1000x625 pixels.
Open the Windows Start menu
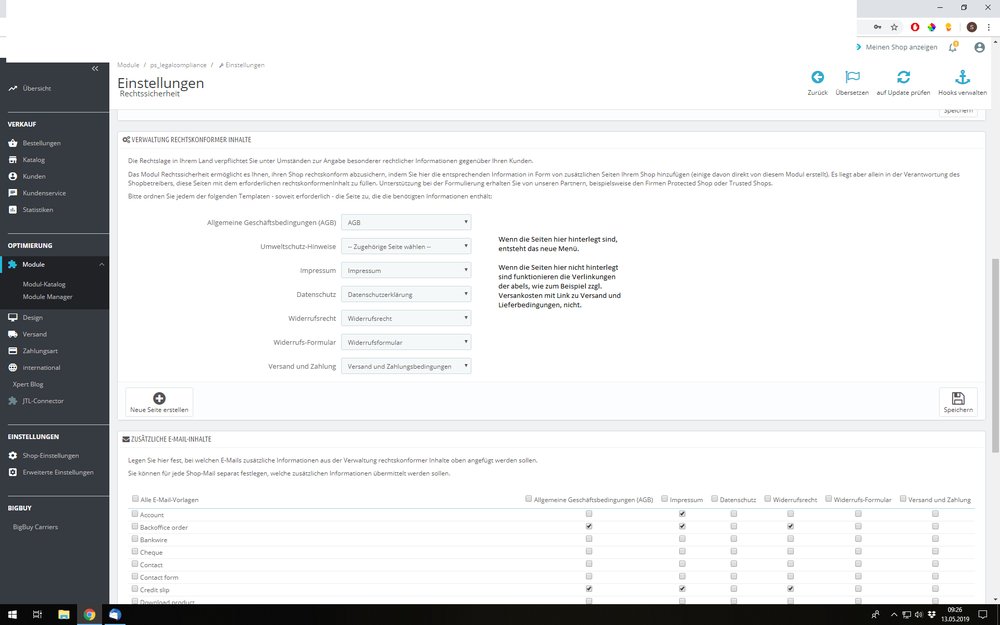pos(12,615)
